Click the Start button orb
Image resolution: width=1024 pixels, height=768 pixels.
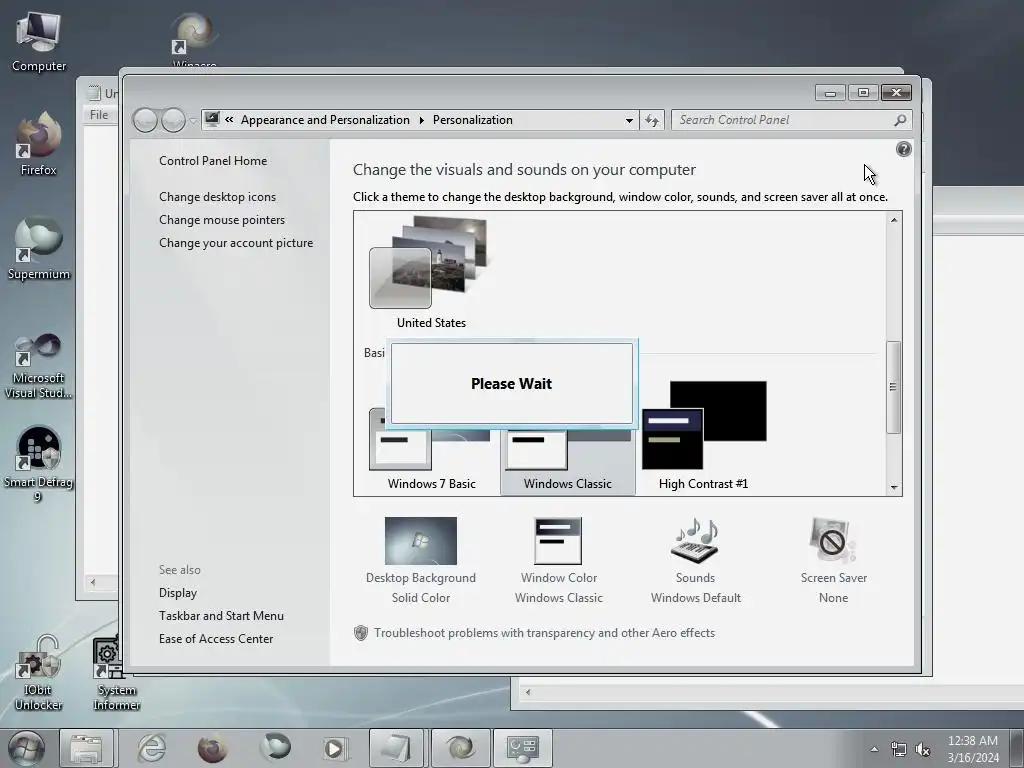[x=26, y=748]
